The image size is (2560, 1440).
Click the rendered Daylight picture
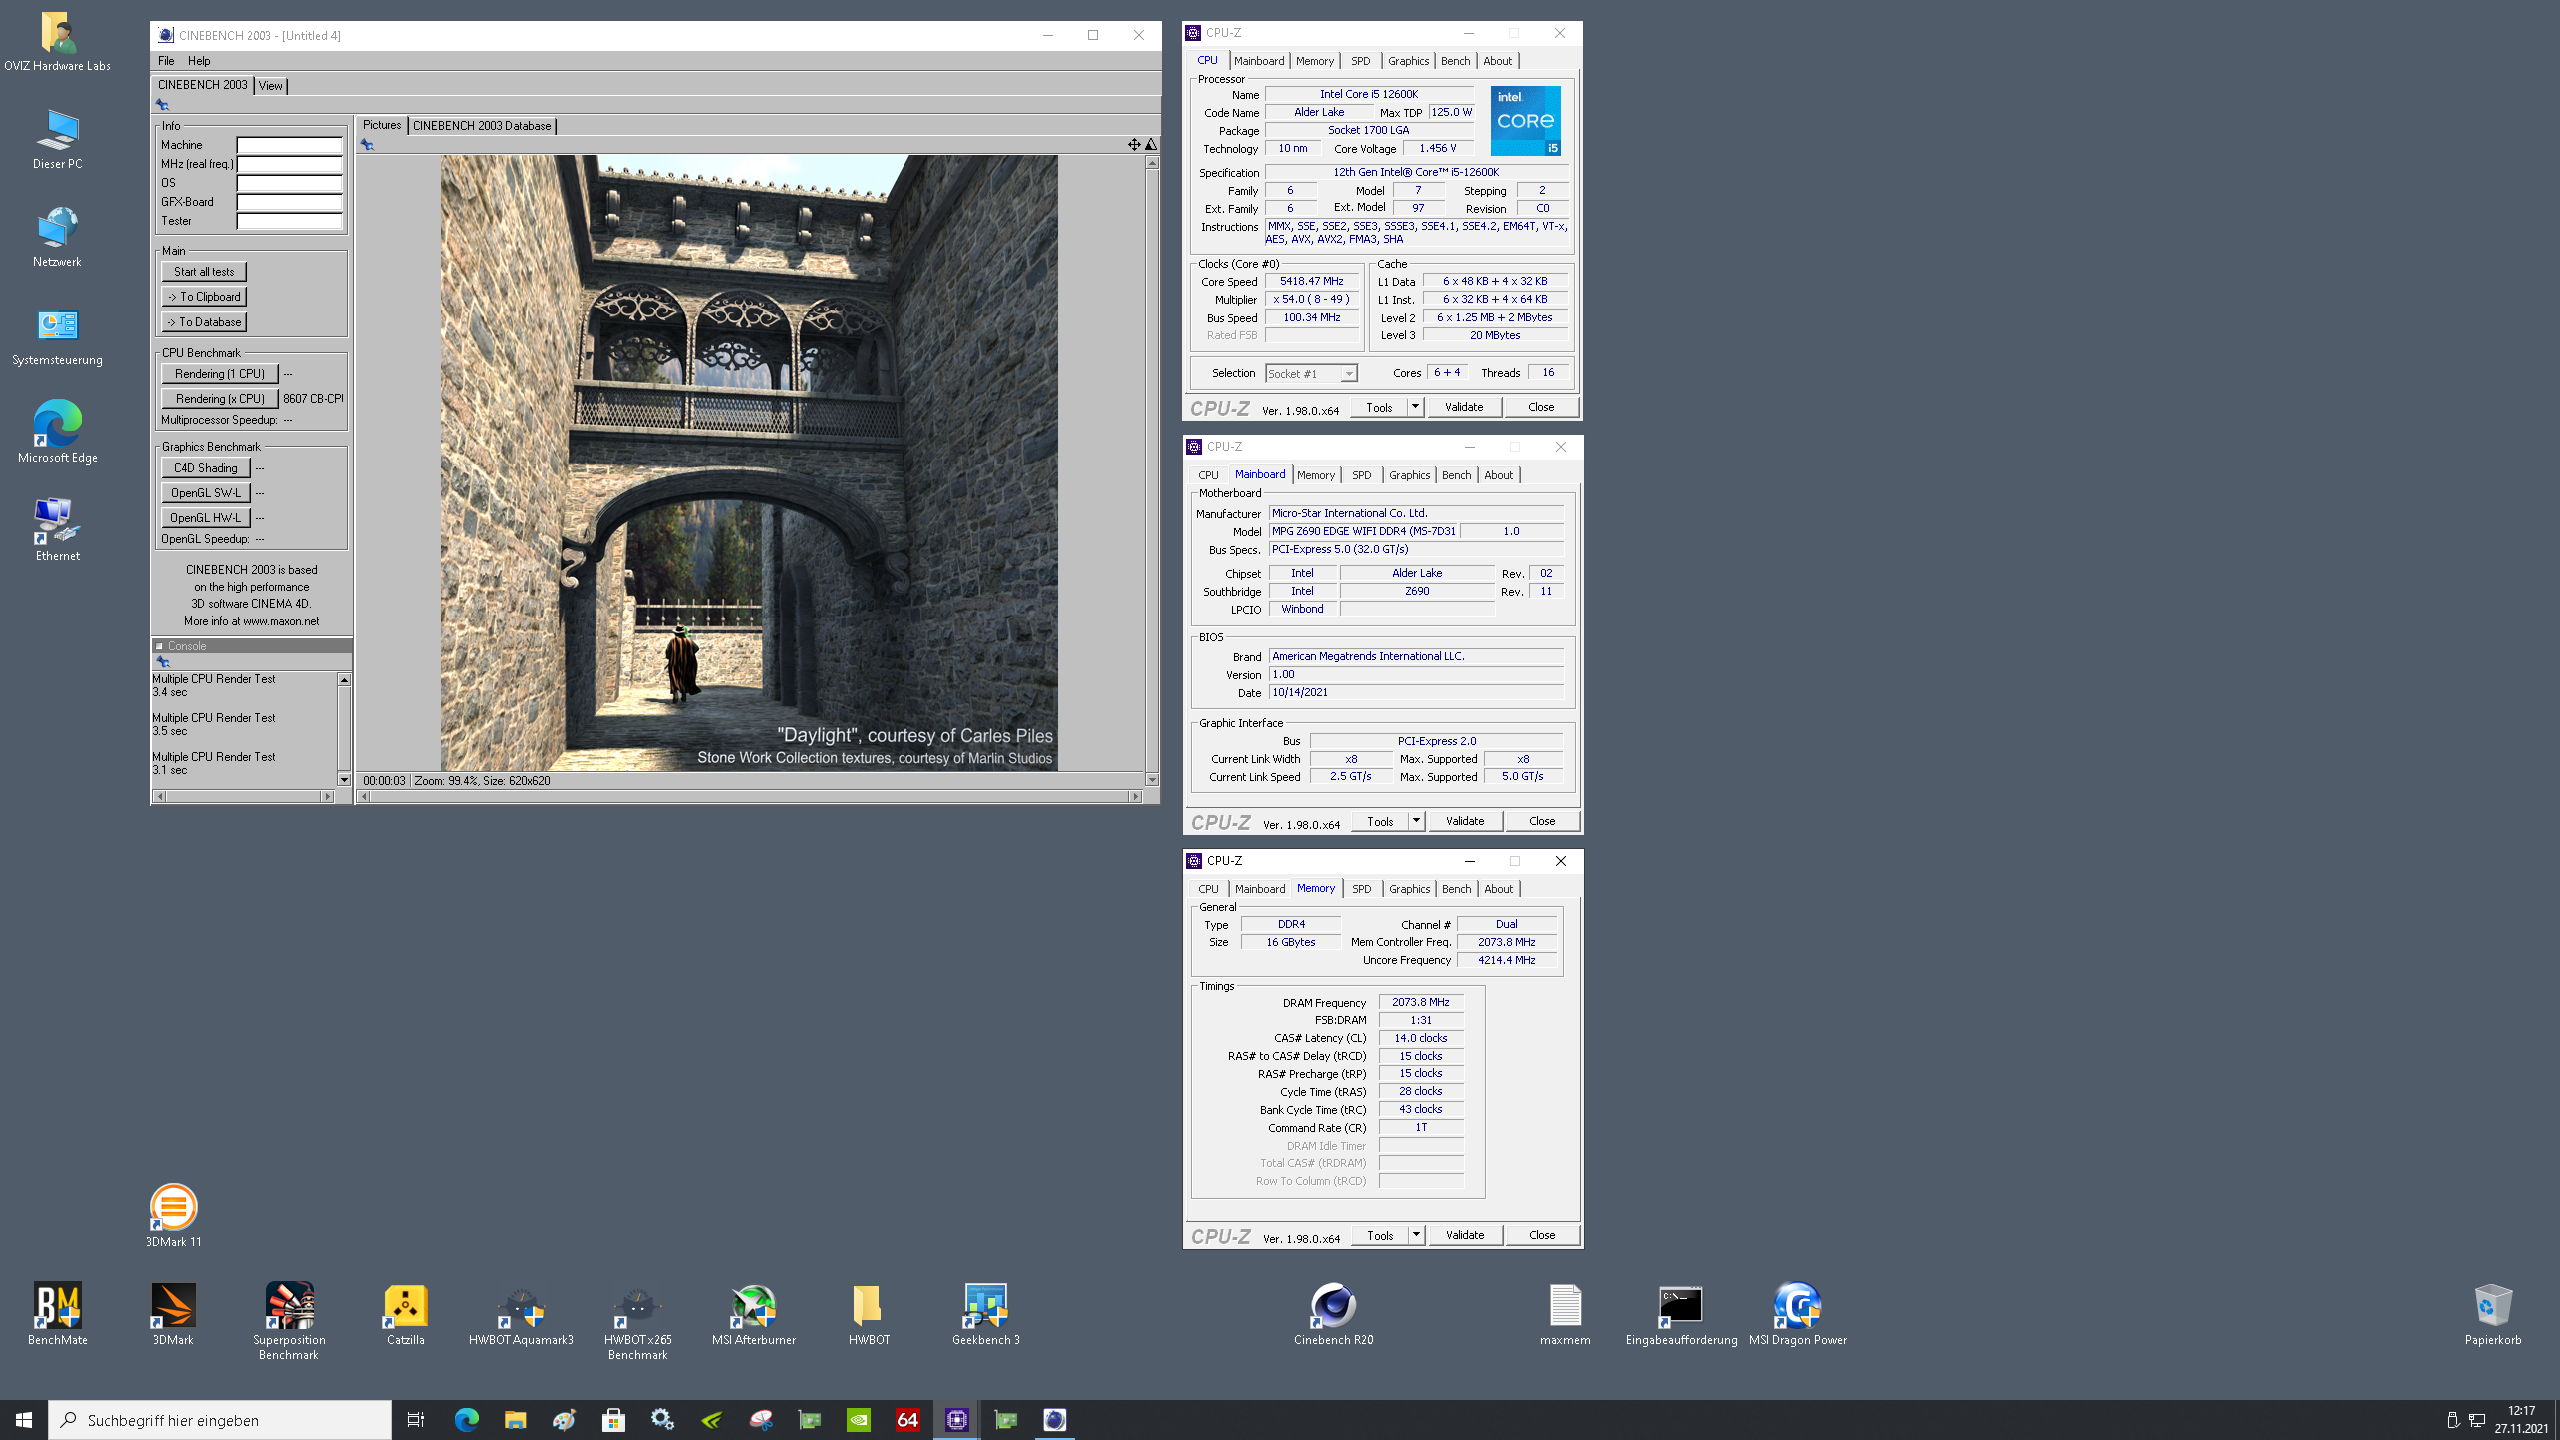click(x=749, y=463)
